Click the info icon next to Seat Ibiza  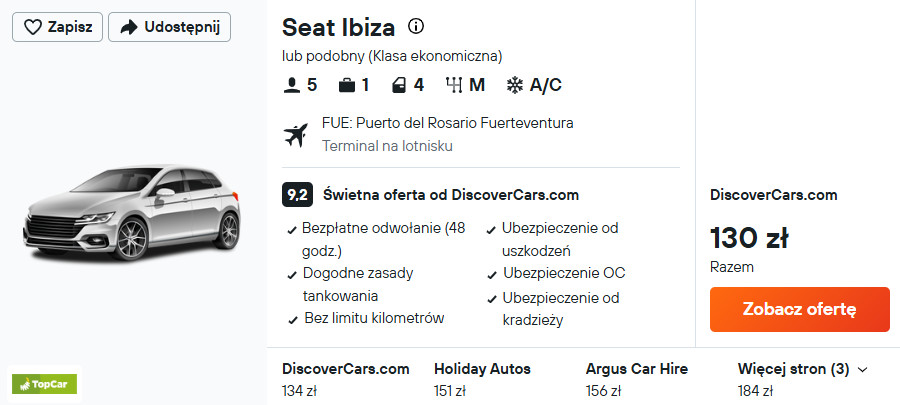(417, 26)
